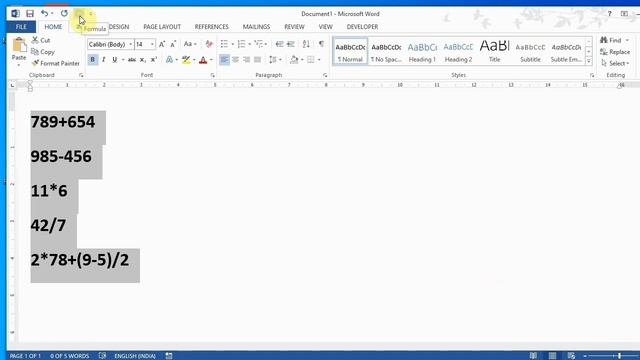
Task: Switch to the PAGE LAYOUT tab
Action: (x=162, y=27)
